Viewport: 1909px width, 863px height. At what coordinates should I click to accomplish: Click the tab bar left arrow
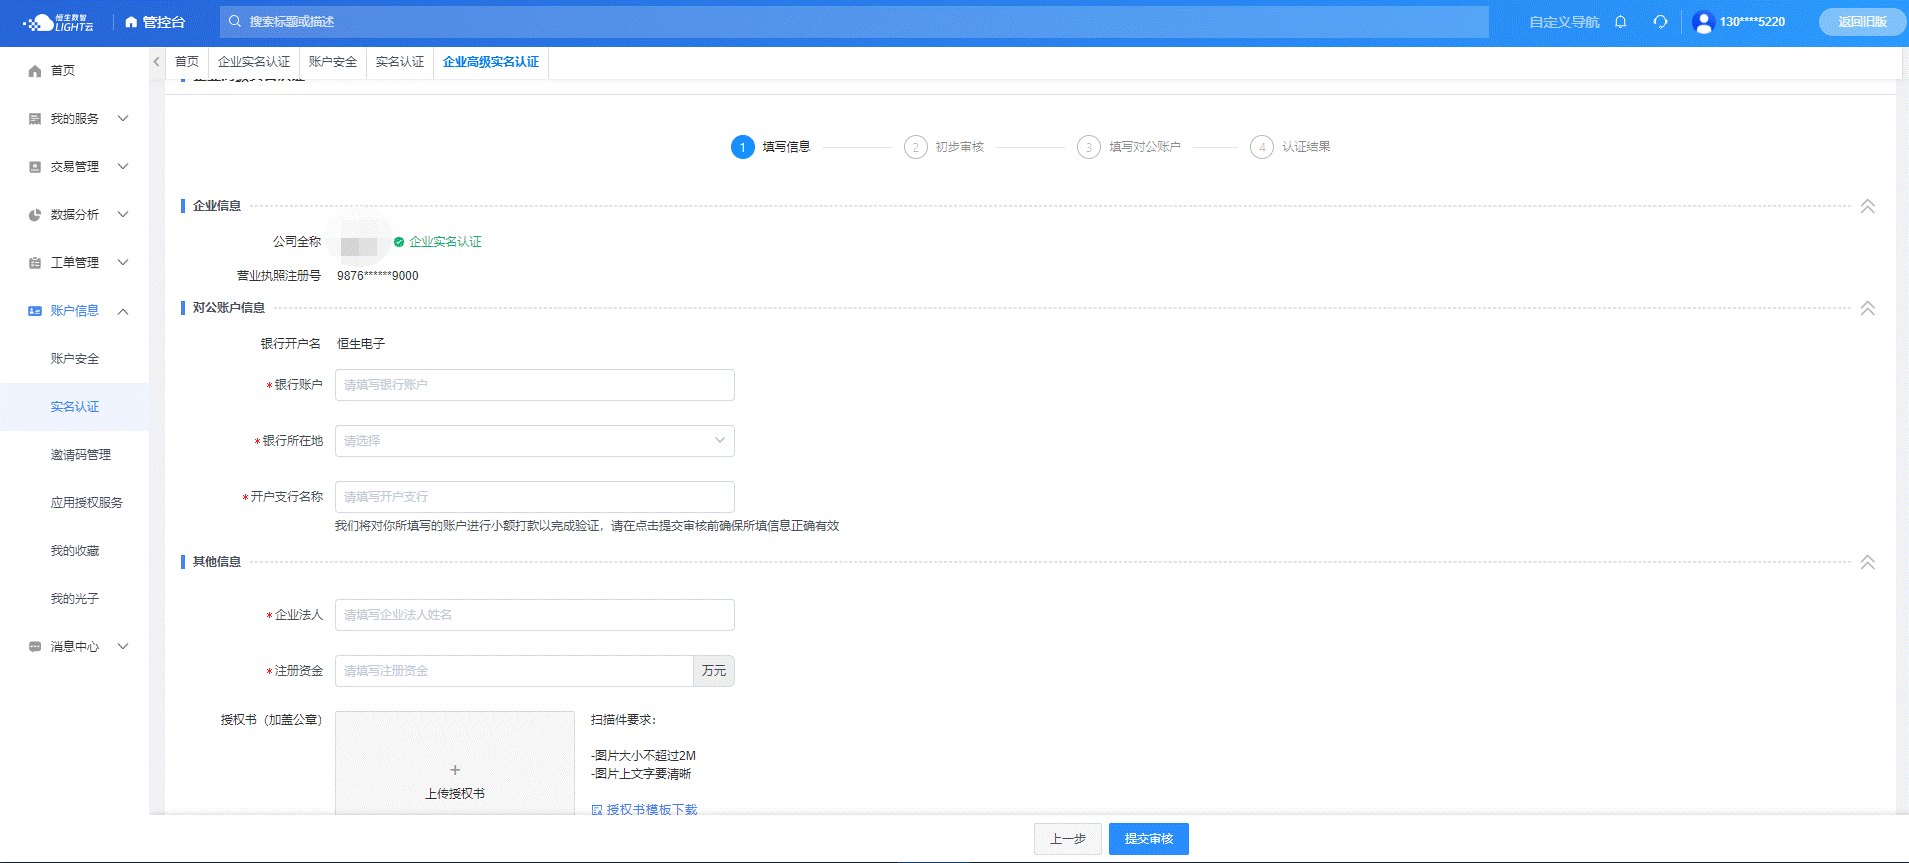157,62
